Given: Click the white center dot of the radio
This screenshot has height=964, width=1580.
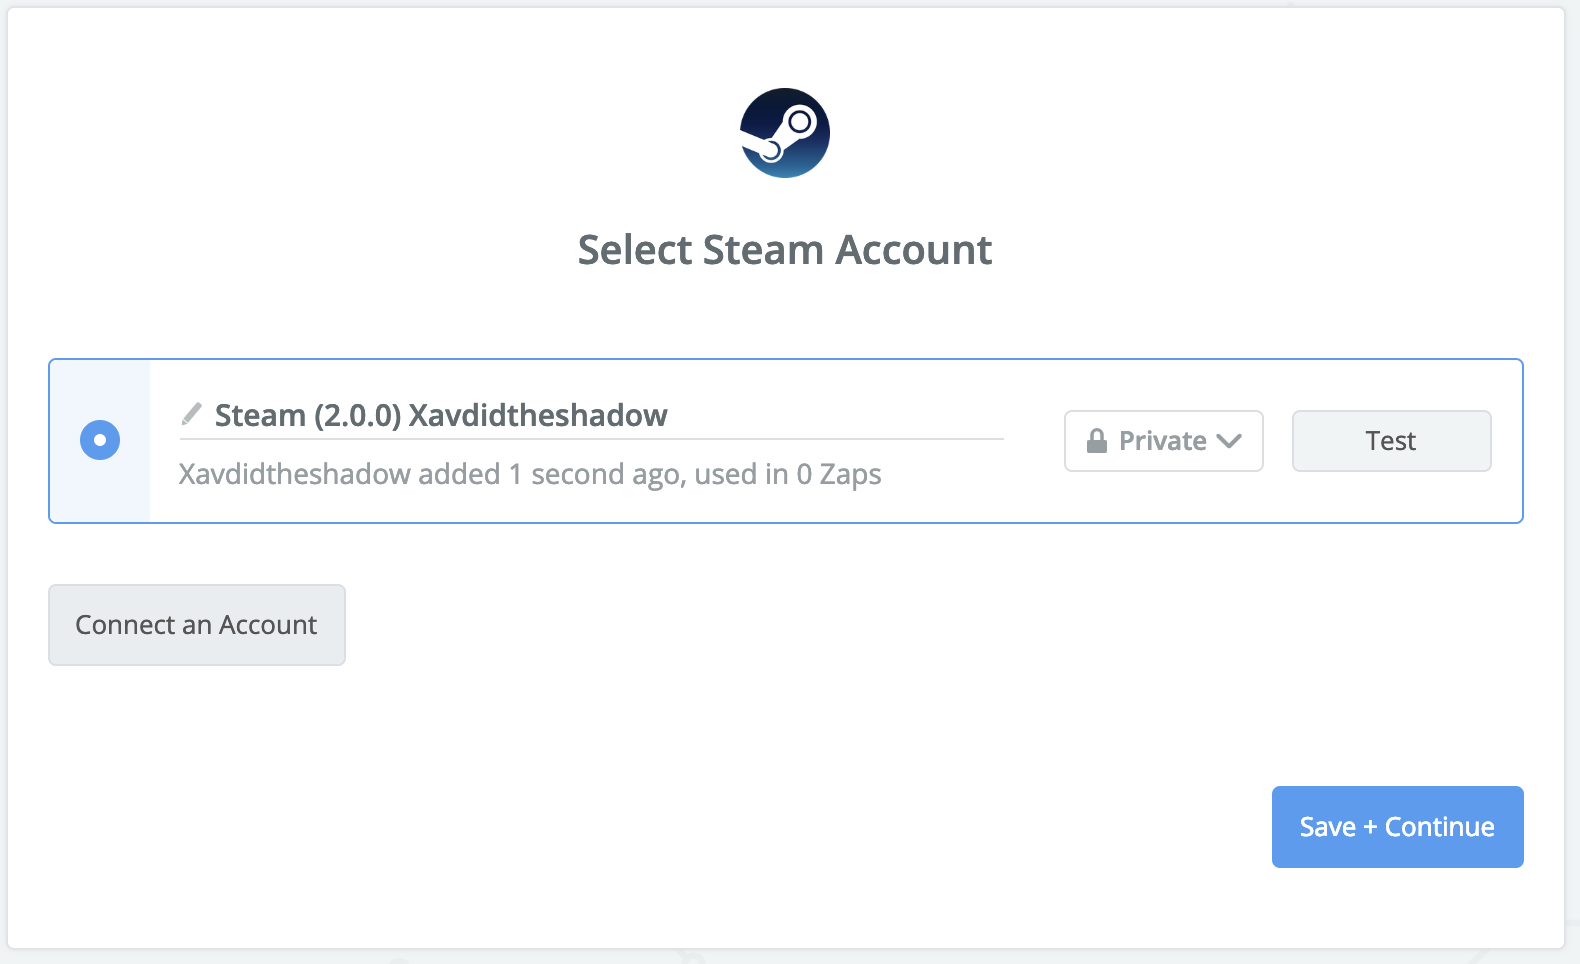Looking at the screenshot, I should click(x=100, y=440).
